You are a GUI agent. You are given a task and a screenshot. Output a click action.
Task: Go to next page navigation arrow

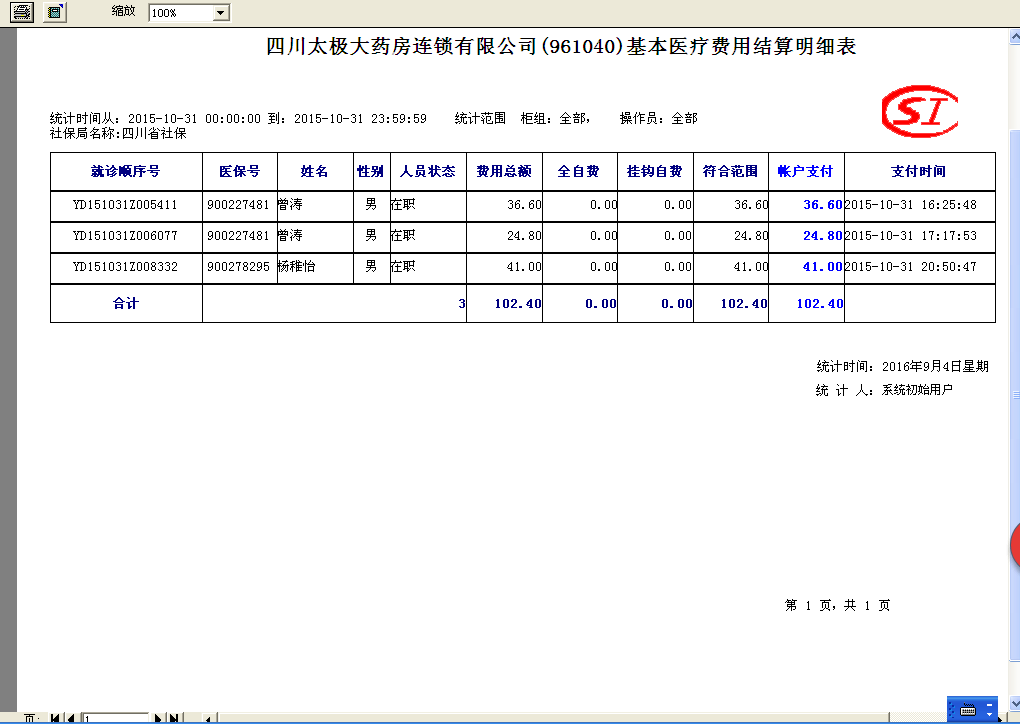coord(158,718)
